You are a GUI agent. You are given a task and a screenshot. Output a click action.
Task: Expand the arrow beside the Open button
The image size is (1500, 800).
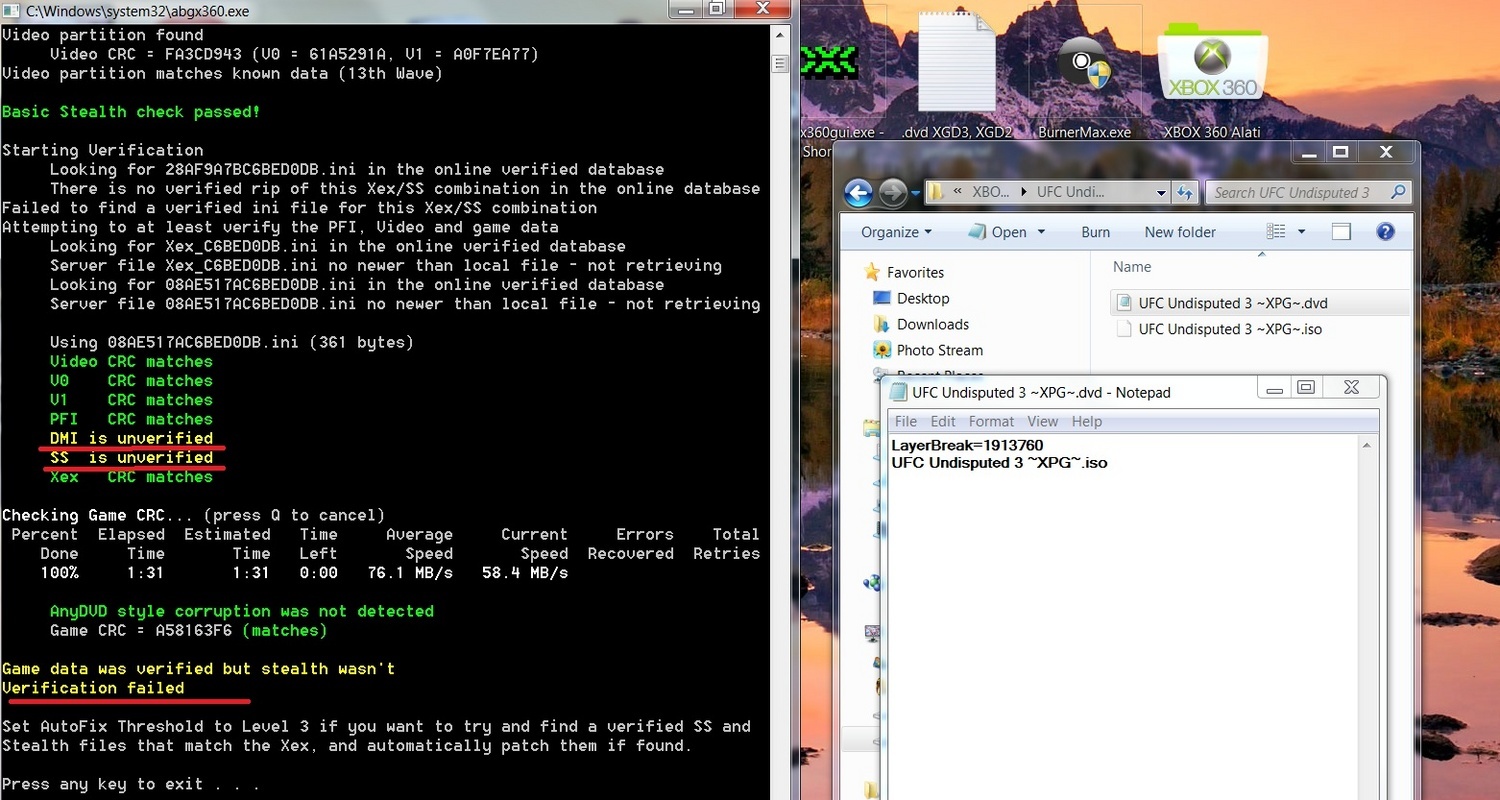(x=1041, y=232)
